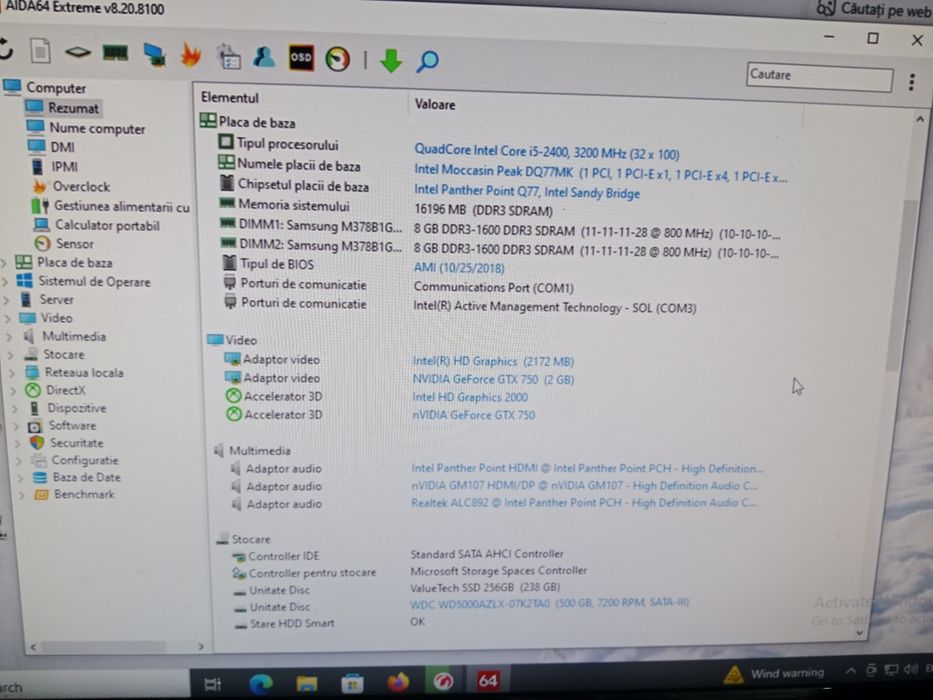This screenshot has width=933, height=700.
Task: Open the three-dot options menu
Action: 912,82
